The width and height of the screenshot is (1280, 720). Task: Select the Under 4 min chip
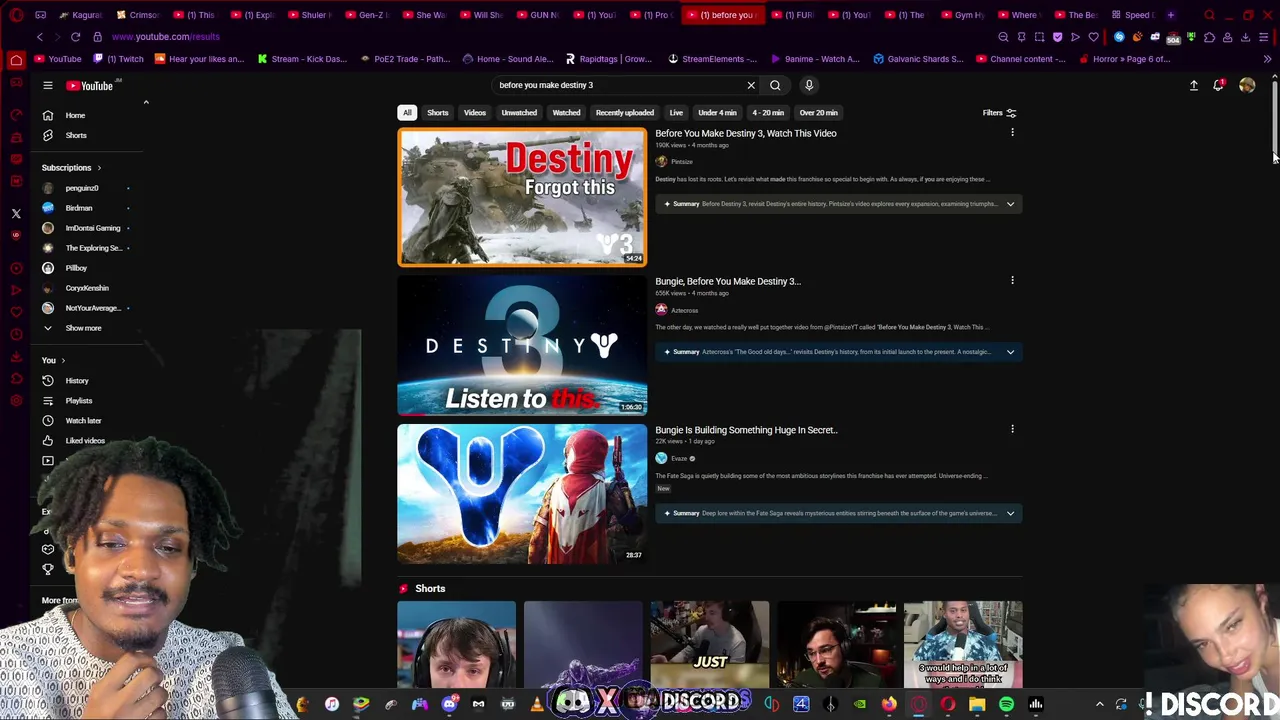pyautogui.click(x=717, y=113)
